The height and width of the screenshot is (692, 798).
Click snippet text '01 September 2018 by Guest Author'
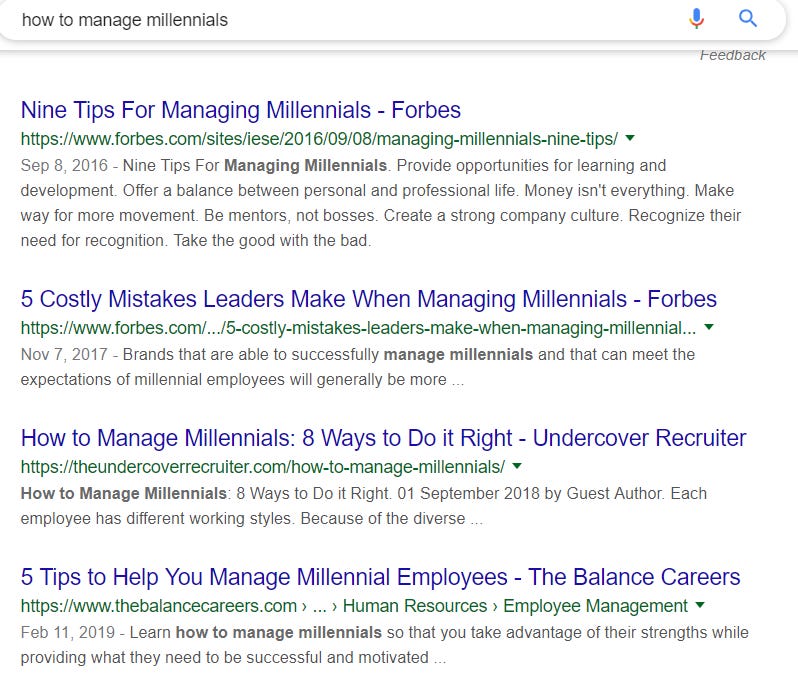coord(530,493)
